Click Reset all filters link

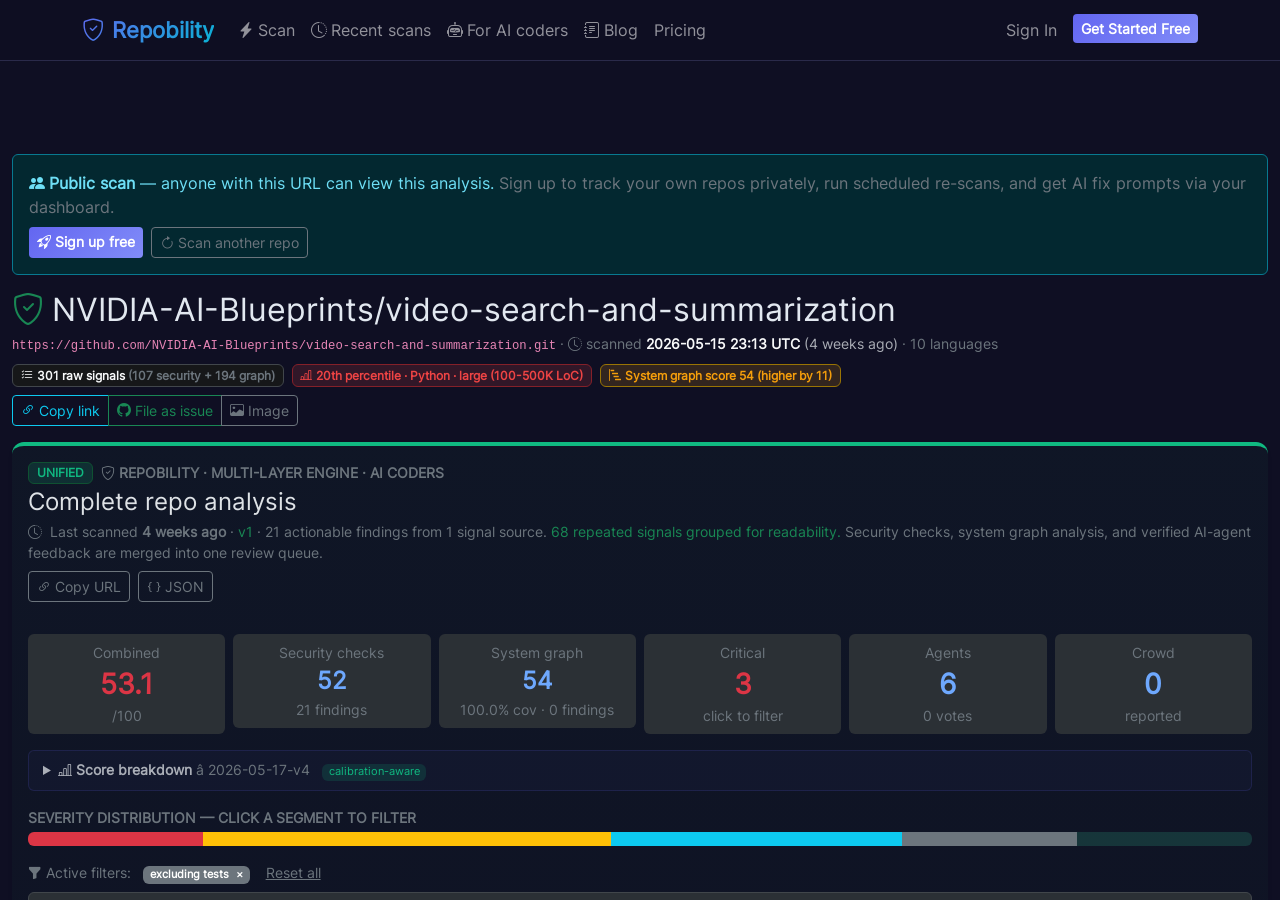point(293,873)
